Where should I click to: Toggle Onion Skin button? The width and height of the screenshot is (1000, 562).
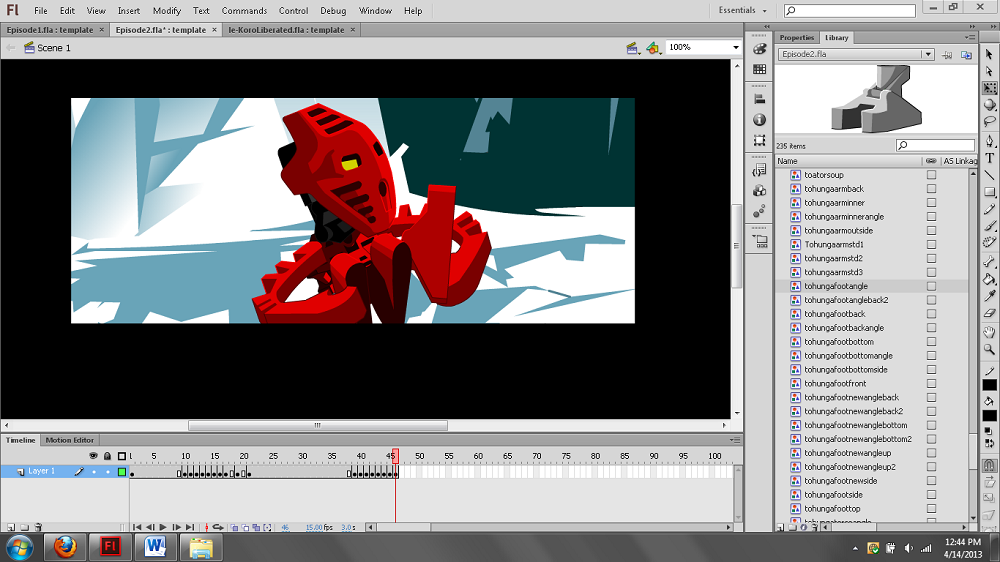pyautogui.click(x=235, y=528)
